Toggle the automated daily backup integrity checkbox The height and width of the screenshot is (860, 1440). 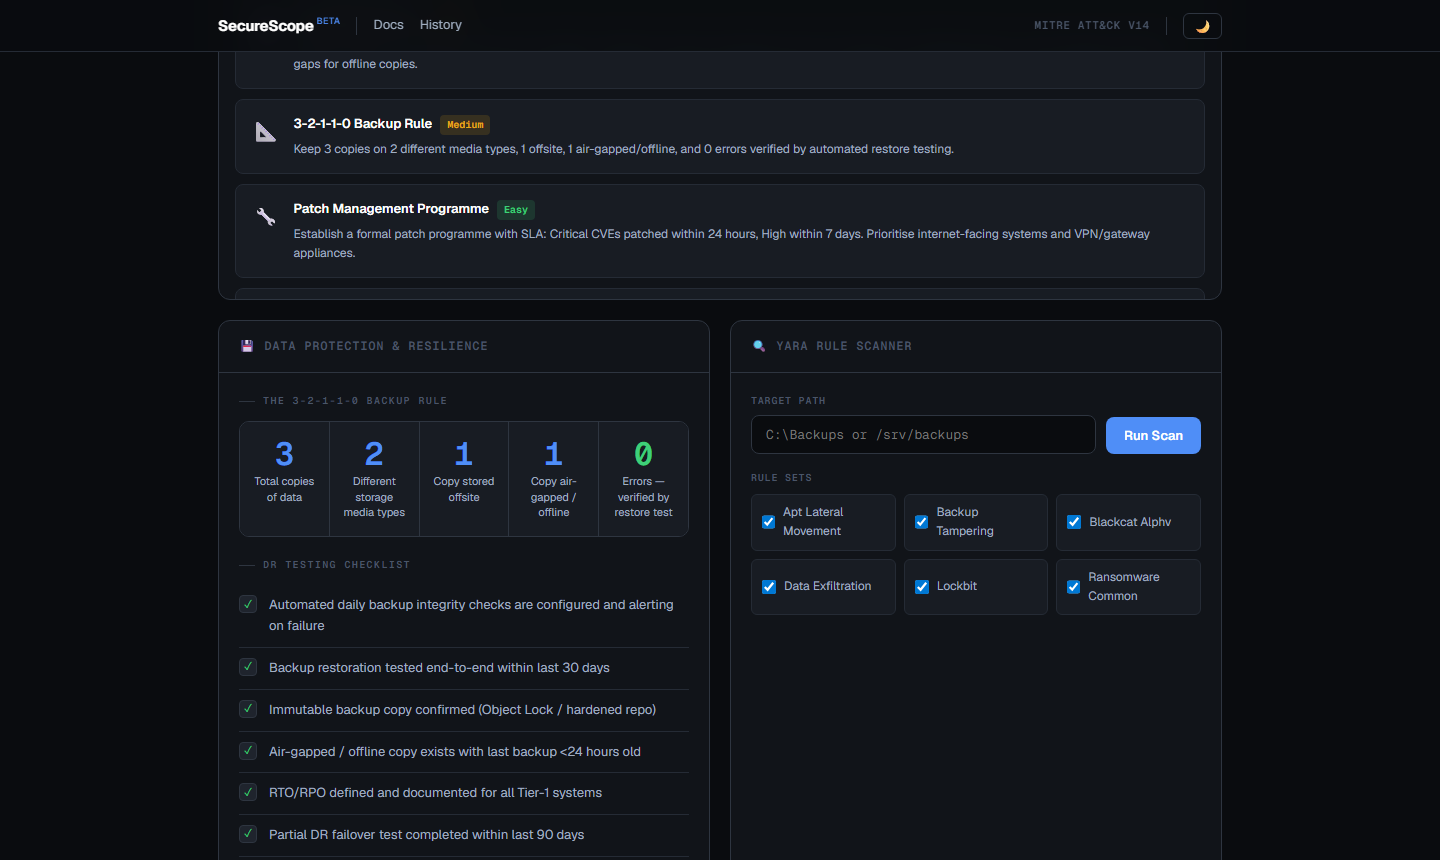pos(248,604)
